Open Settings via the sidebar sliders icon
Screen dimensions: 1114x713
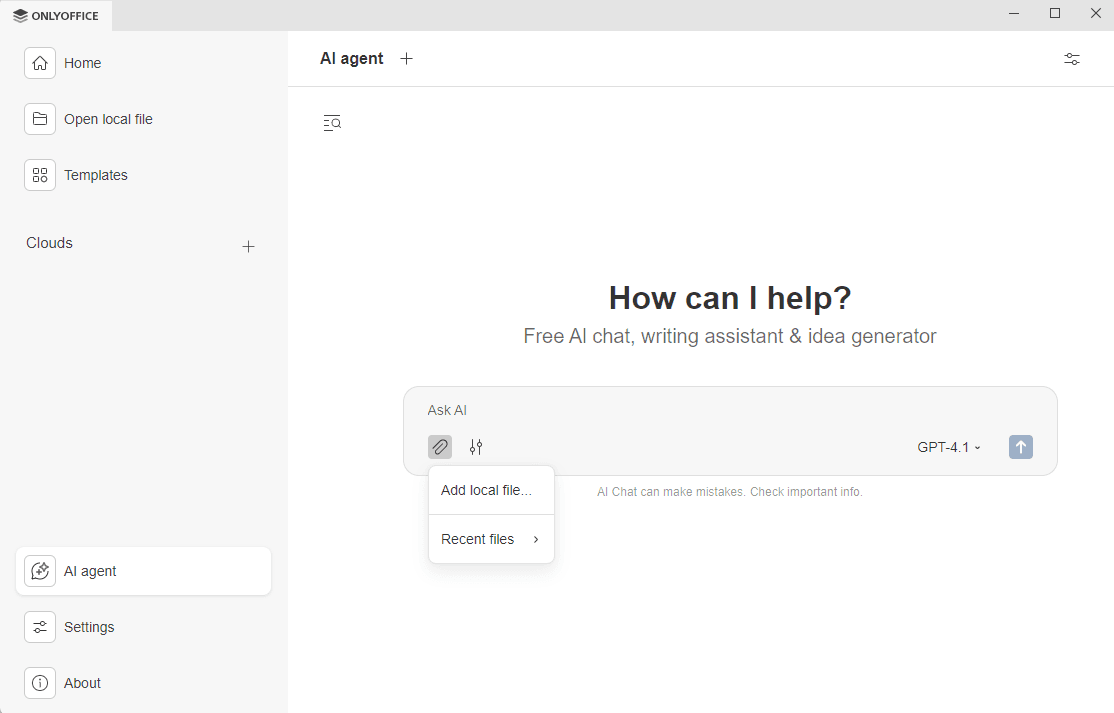40,627
